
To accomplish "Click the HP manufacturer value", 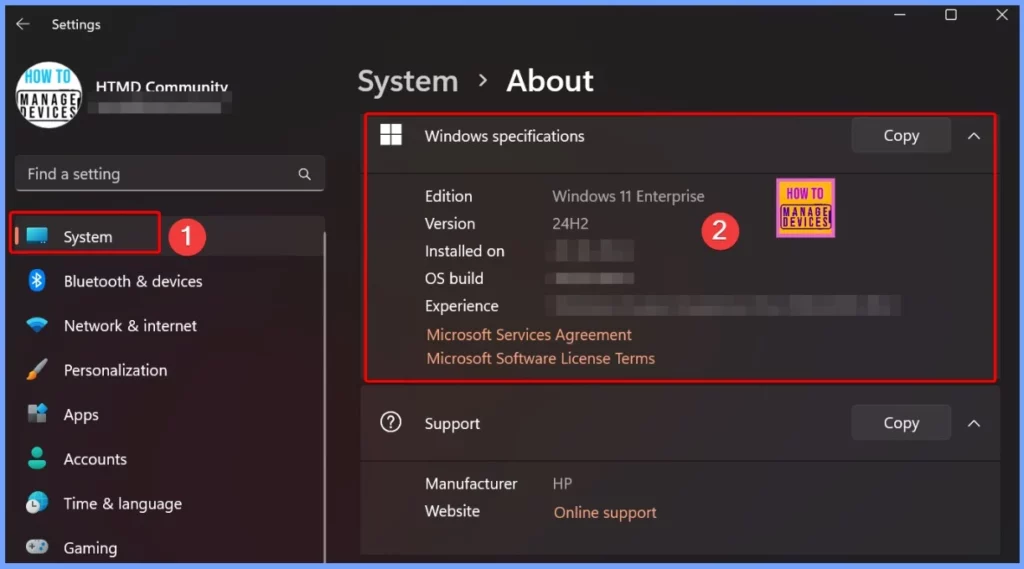I will (562, 484).
